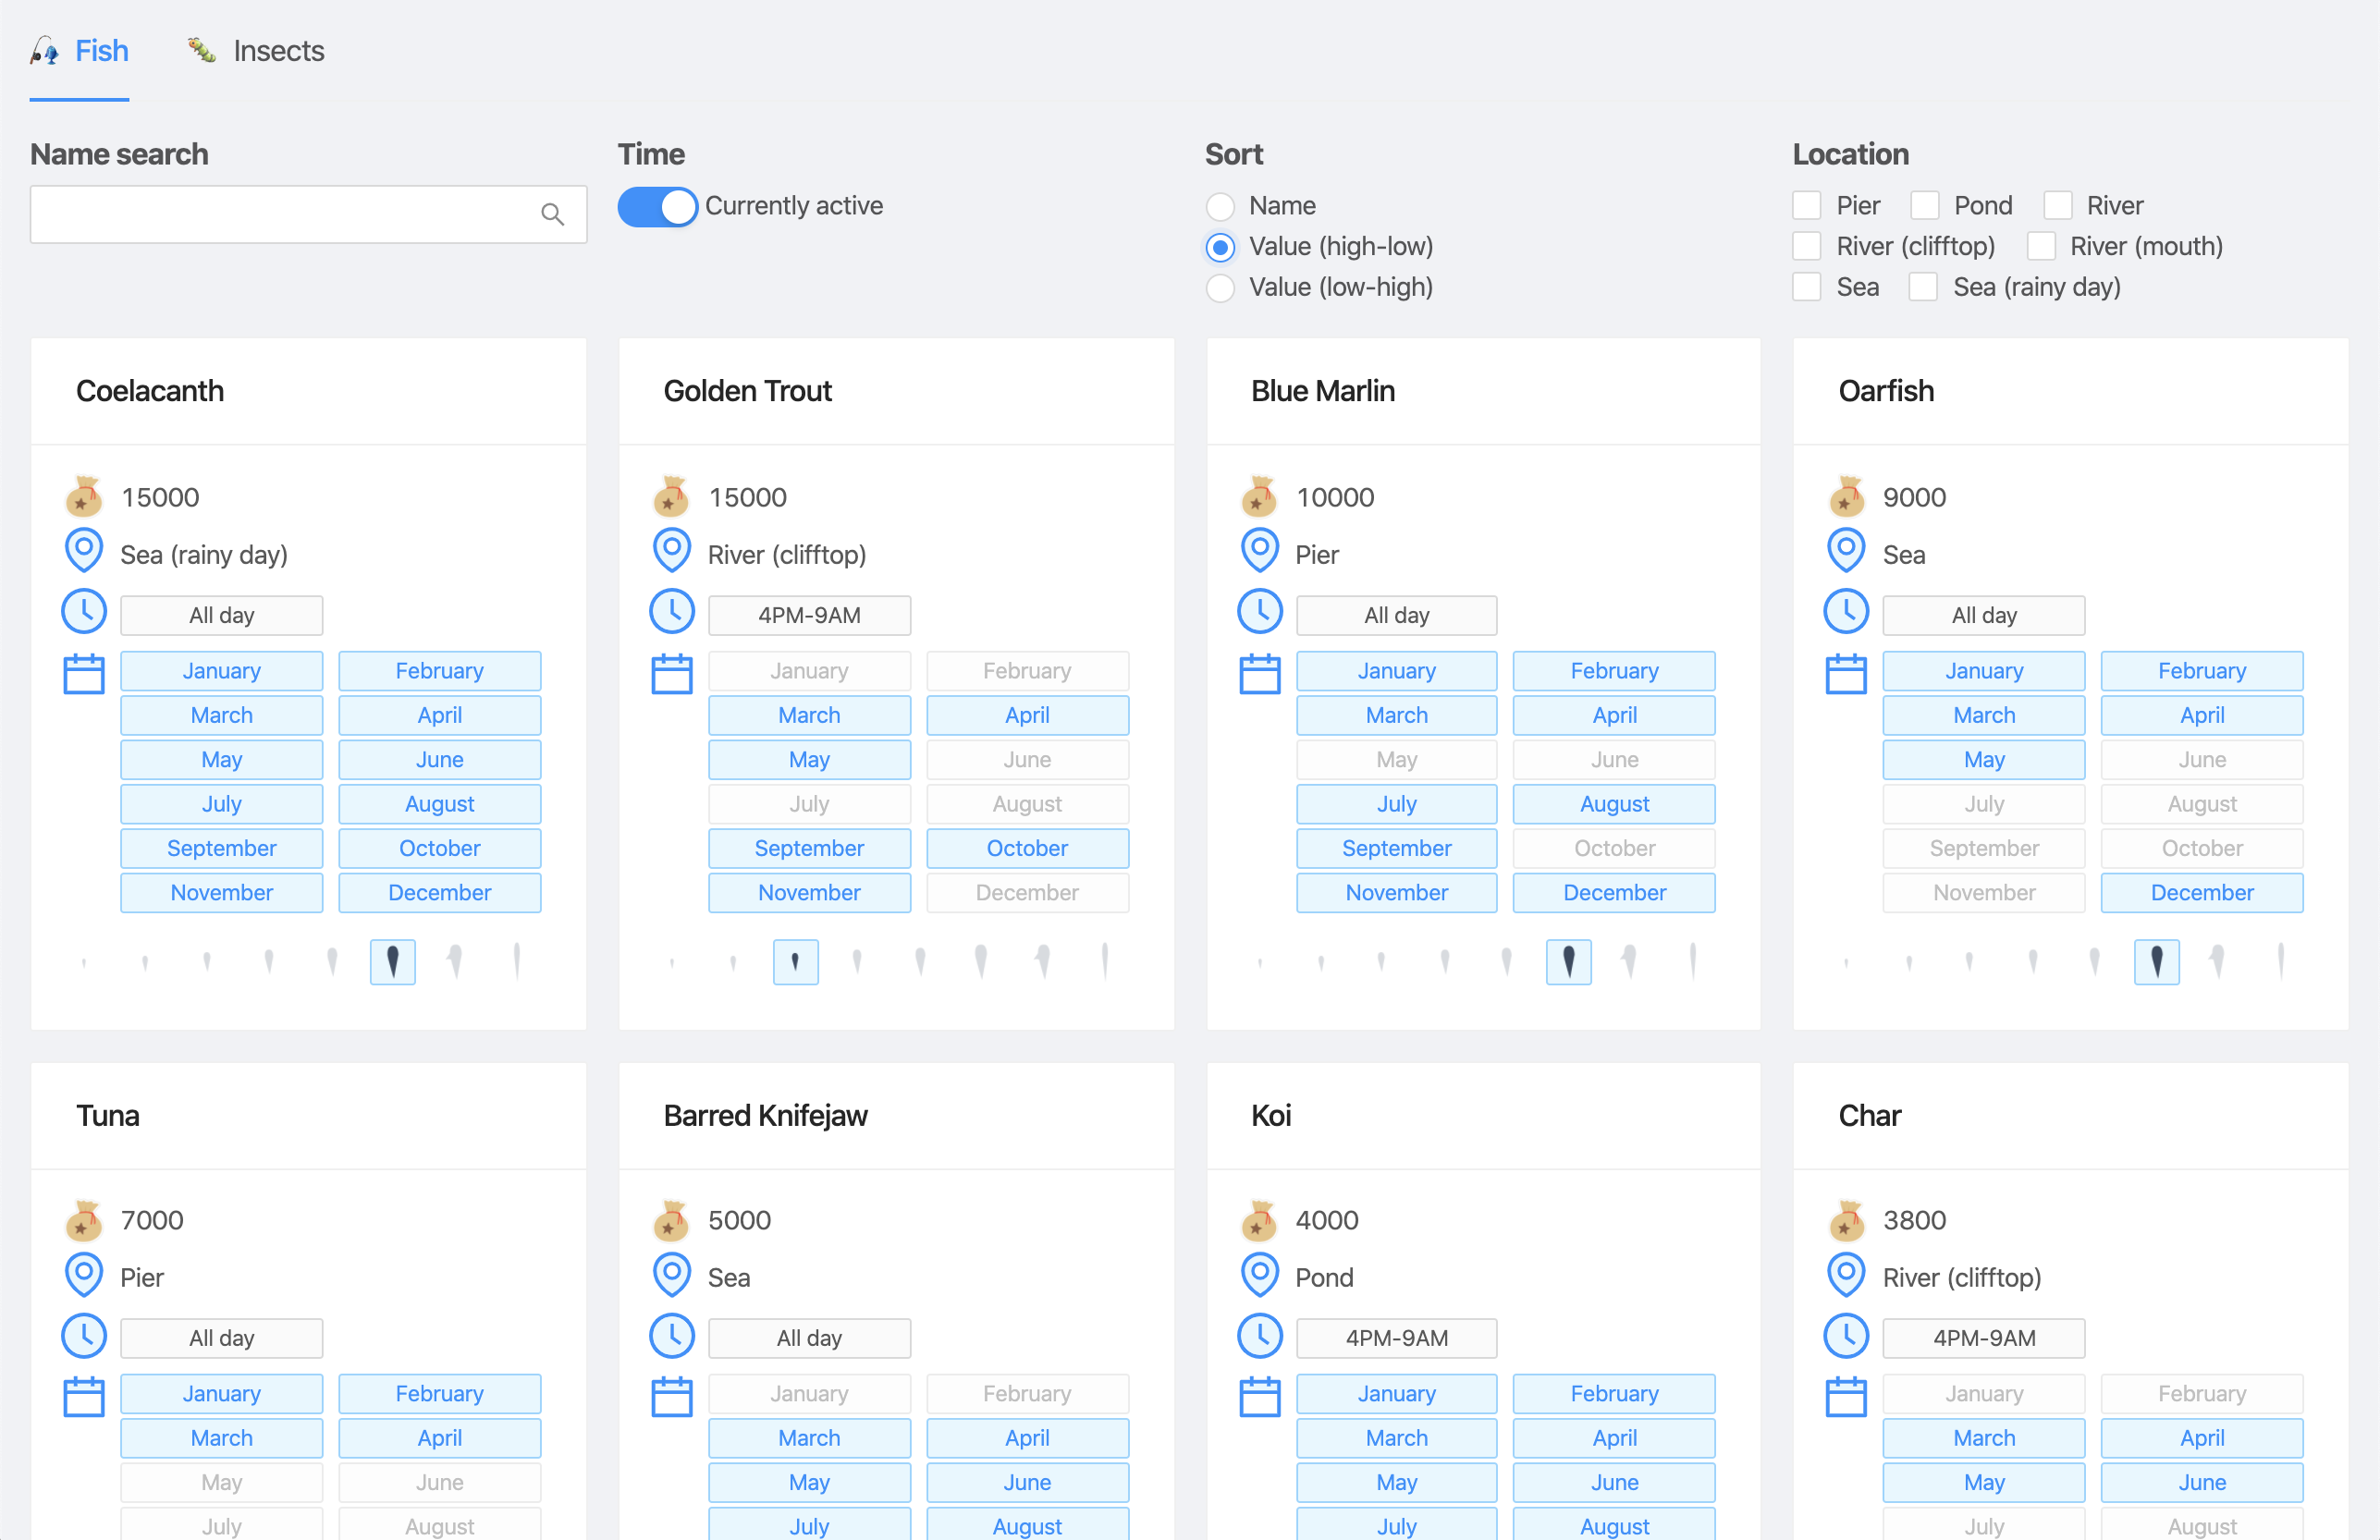Click the Blue Marlin clock icon
The width and height of the screenshot is (2380, 1540).
coord(1259,612)
